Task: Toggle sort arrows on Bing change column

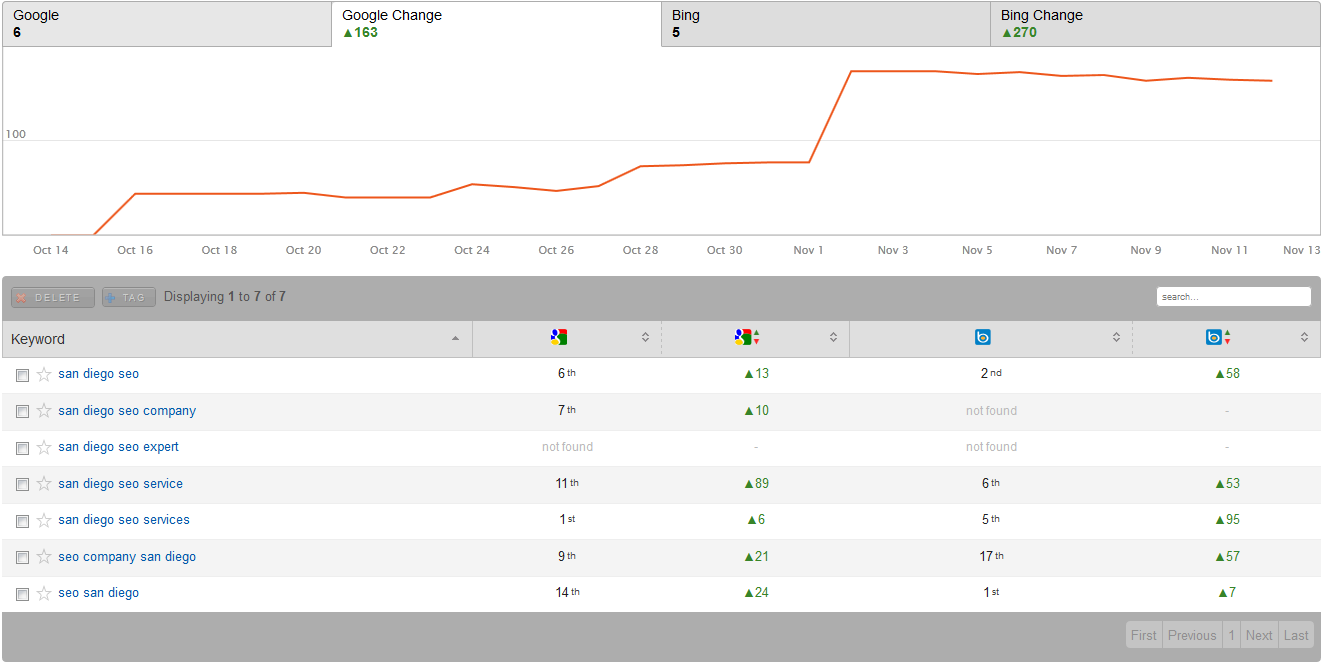Action: tap(1304, 338)
